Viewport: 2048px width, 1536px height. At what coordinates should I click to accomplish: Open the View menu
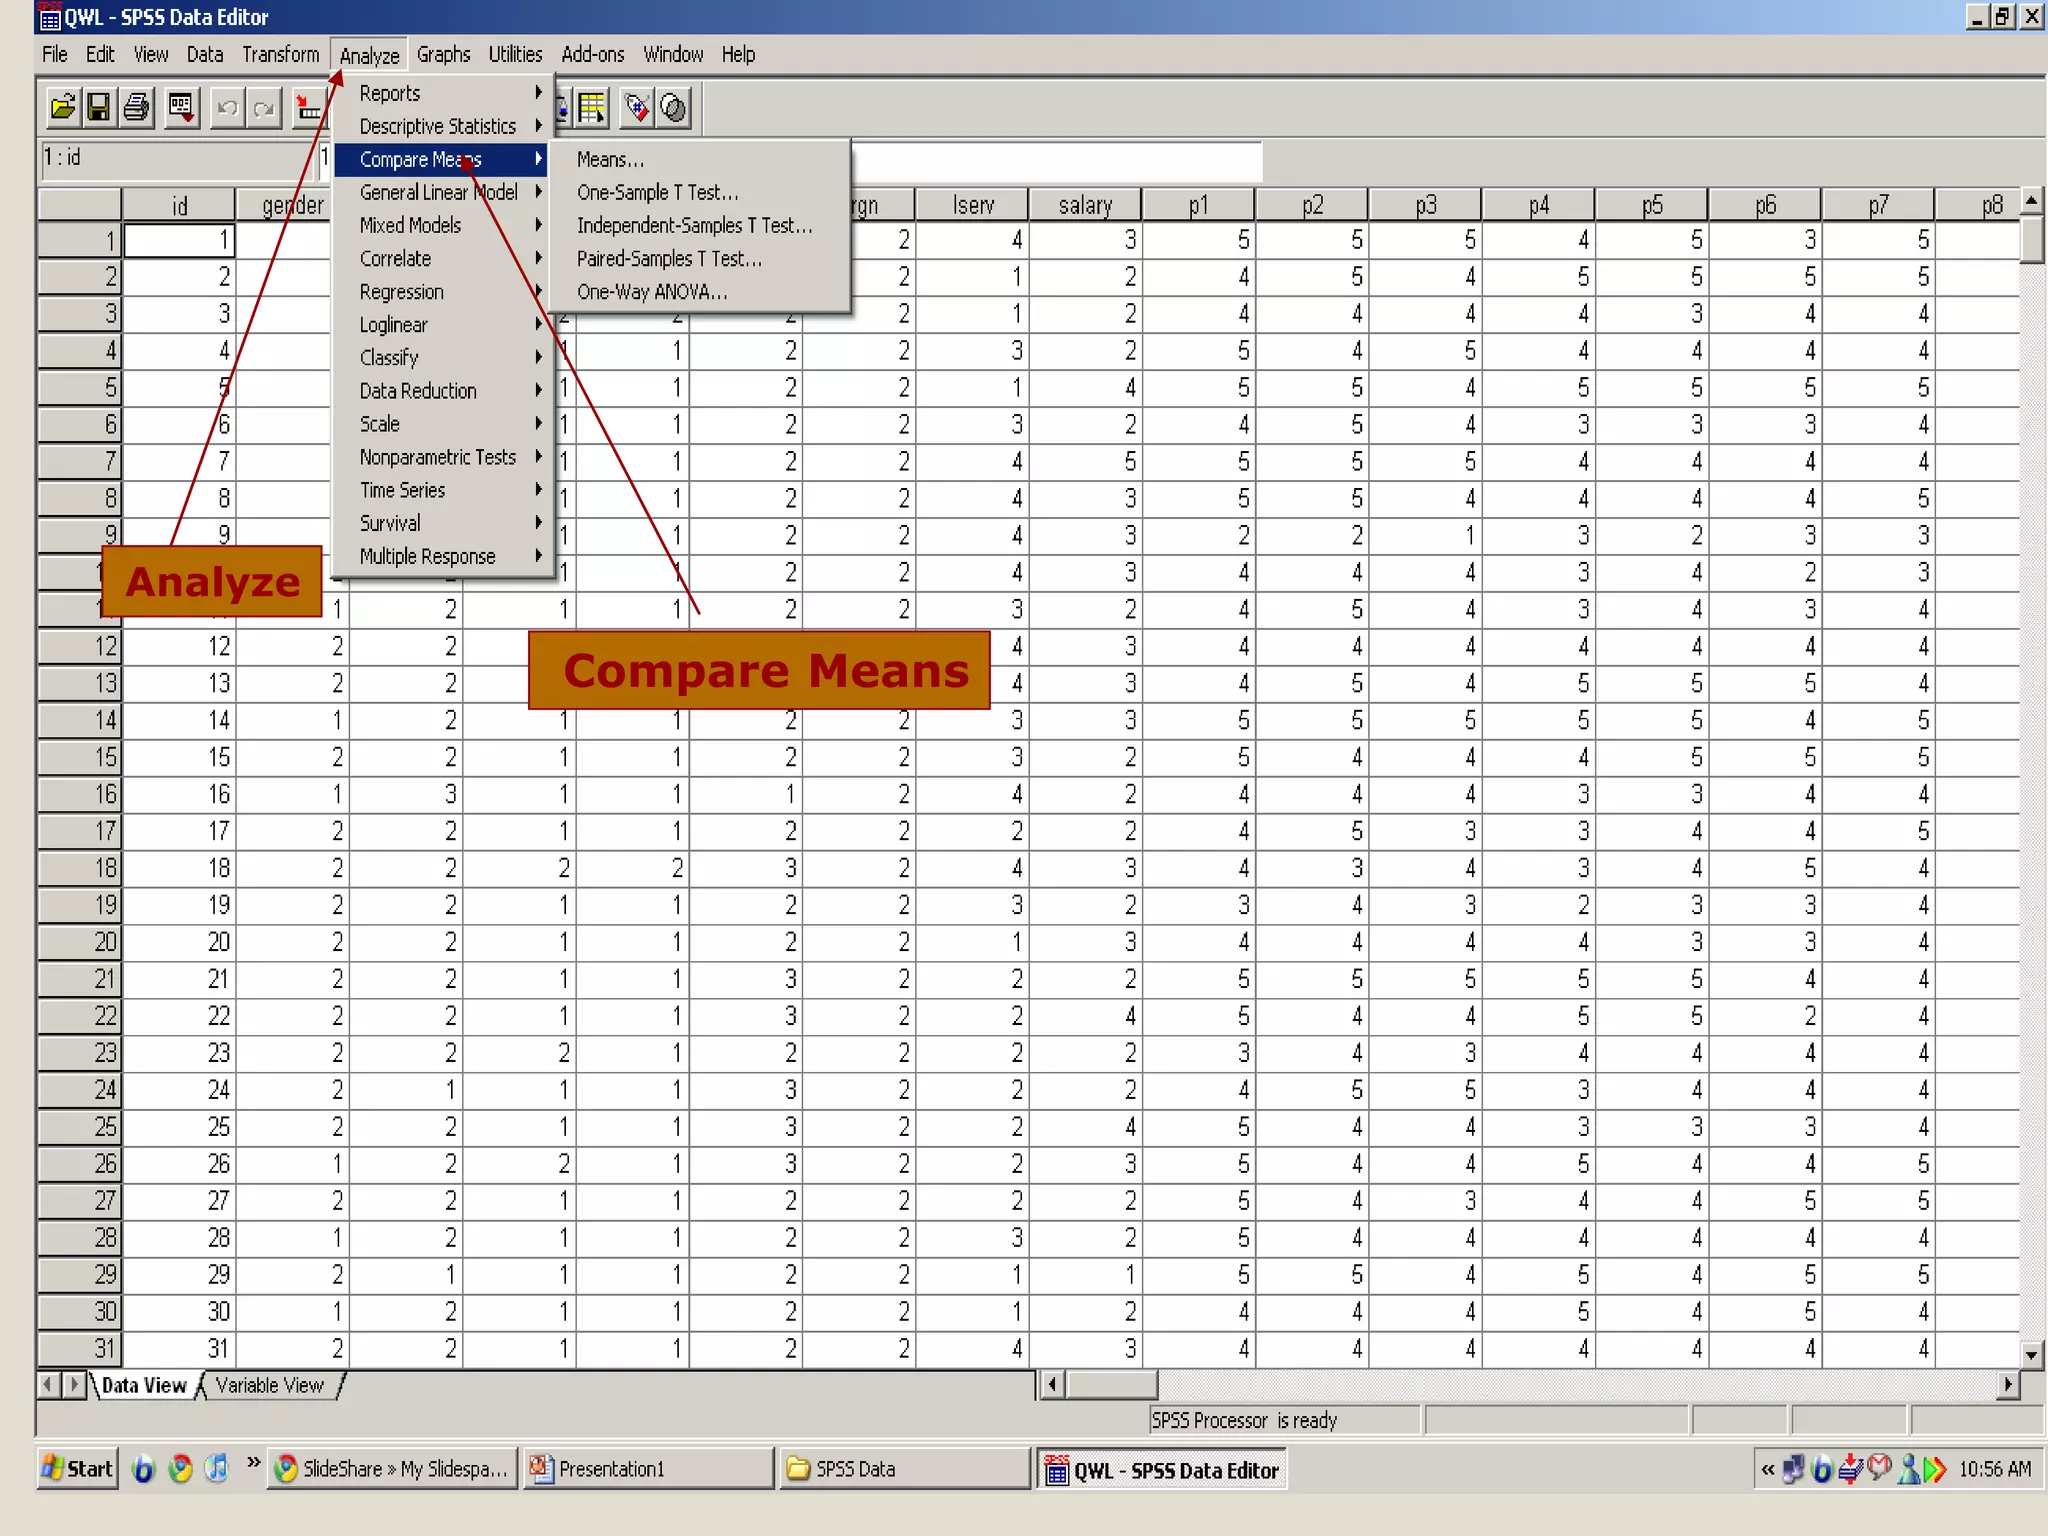151,54
